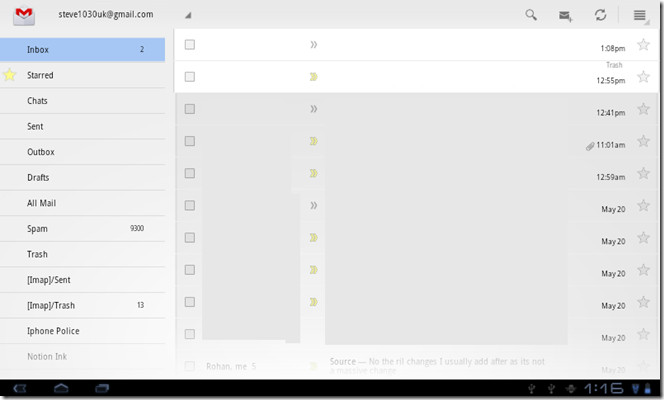Tap the Android back button

(20, 388)
